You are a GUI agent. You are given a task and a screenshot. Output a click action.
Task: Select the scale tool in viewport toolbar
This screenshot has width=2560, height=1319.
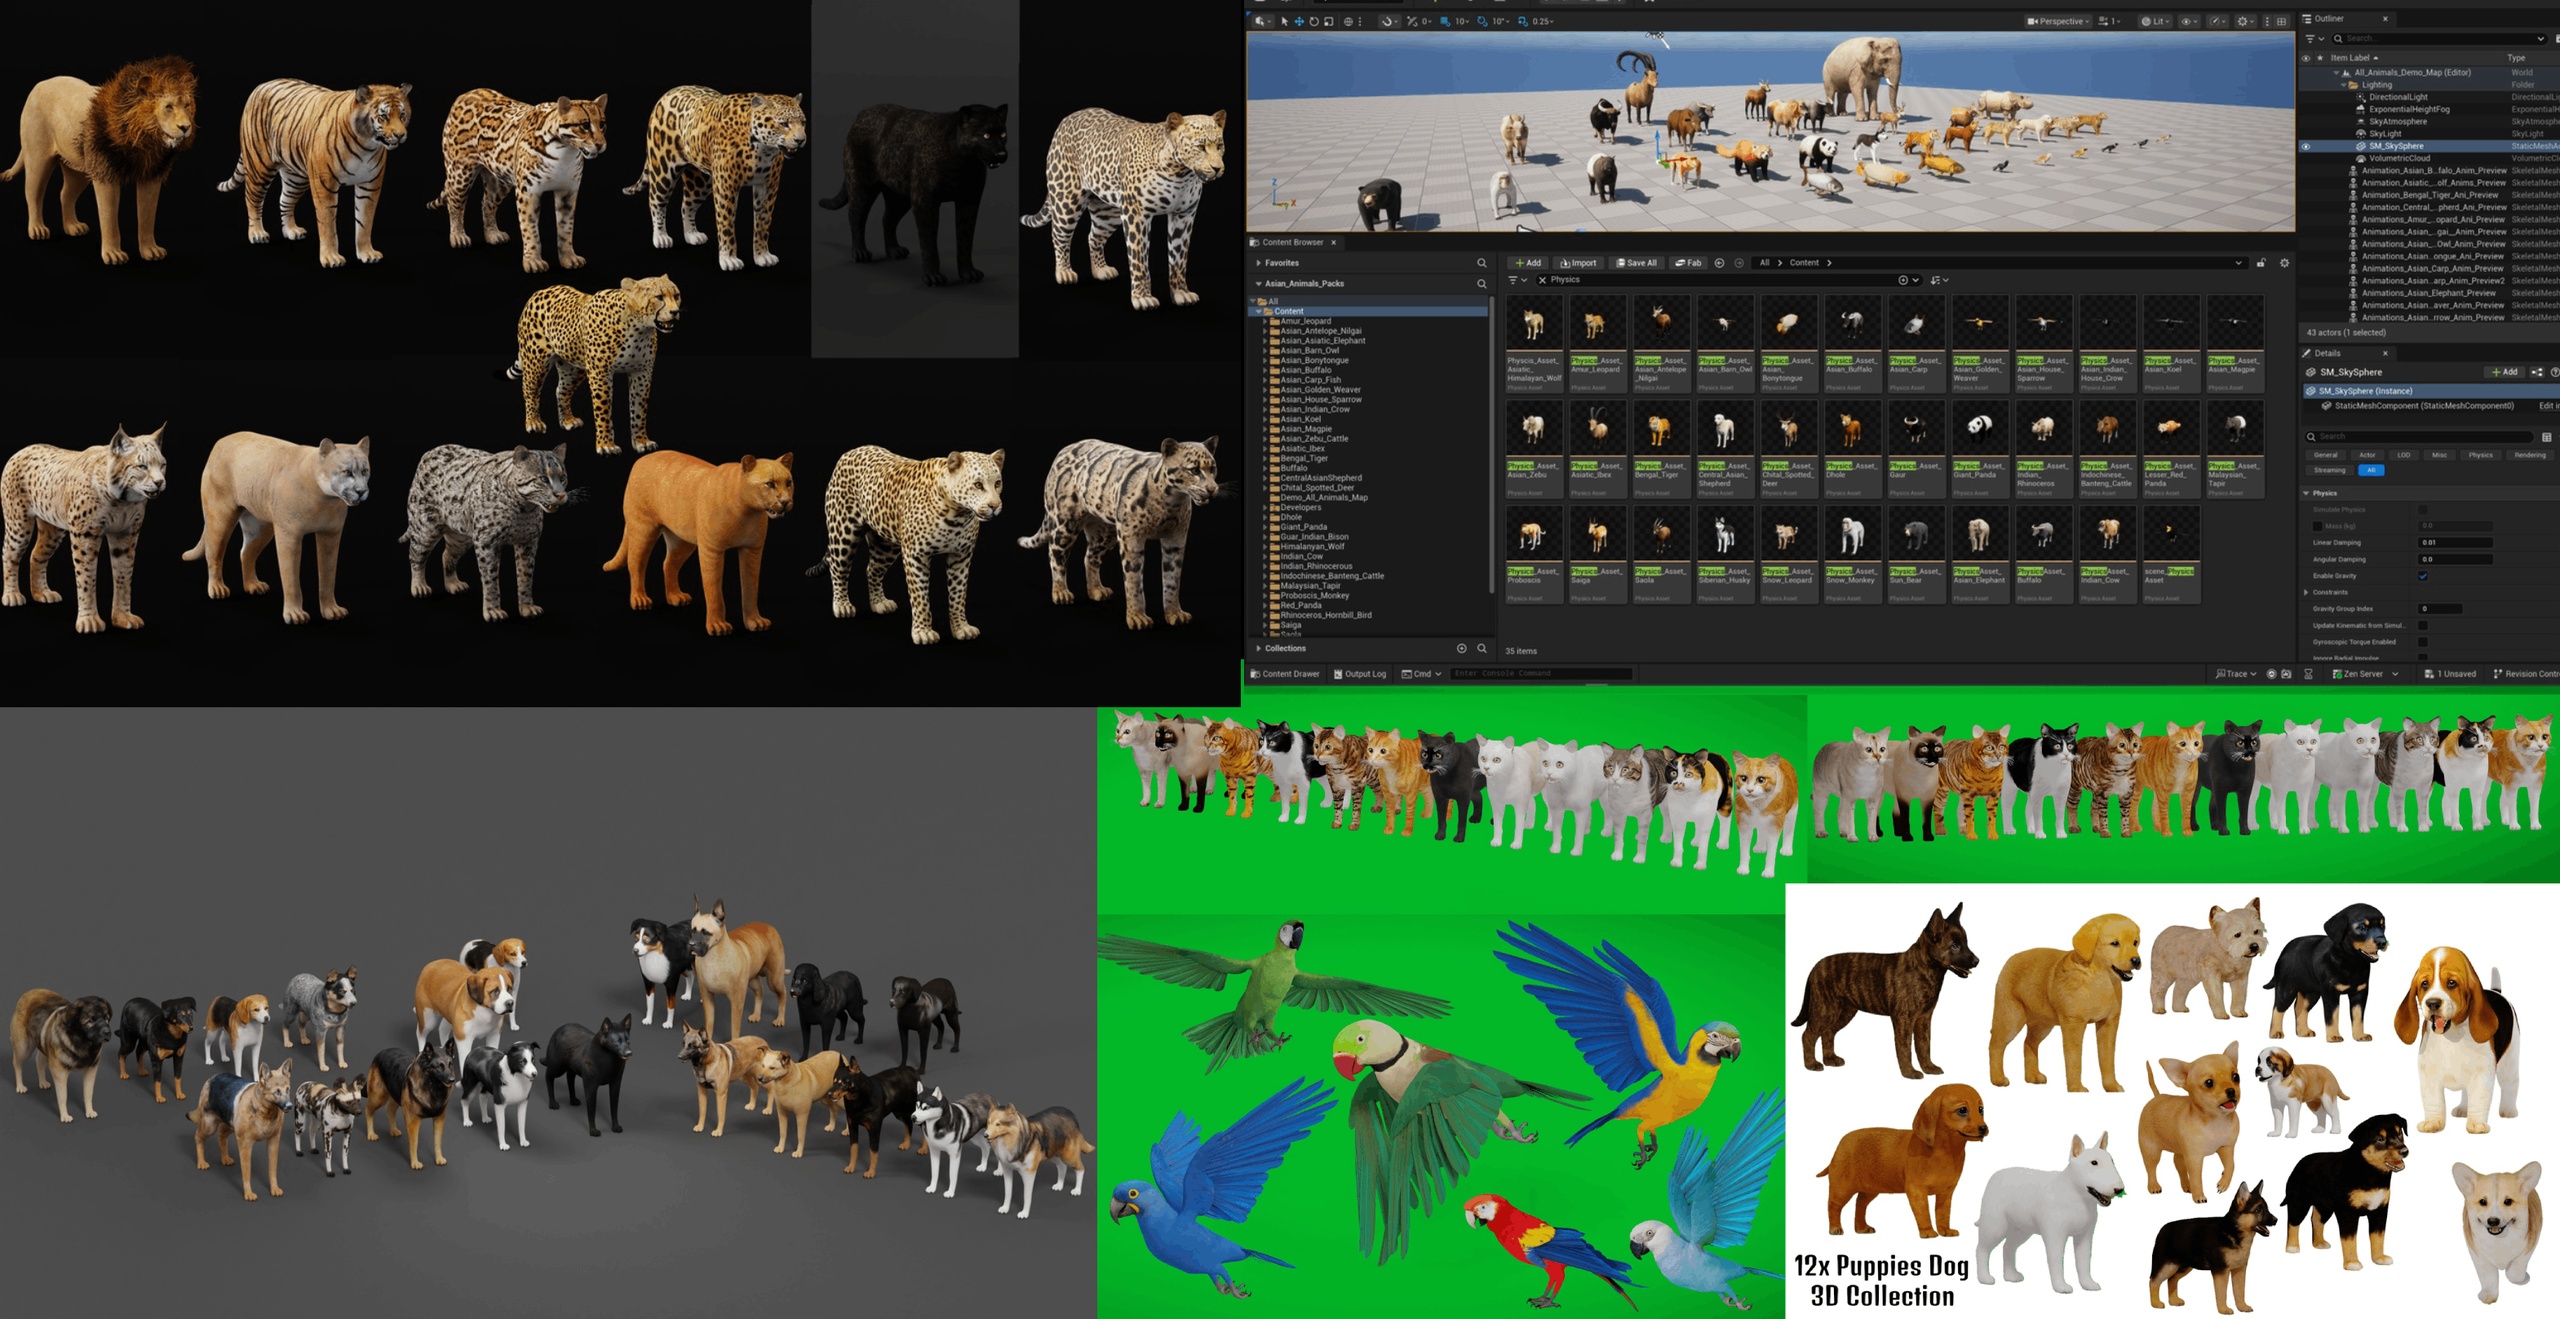[x=1329, y=21]
